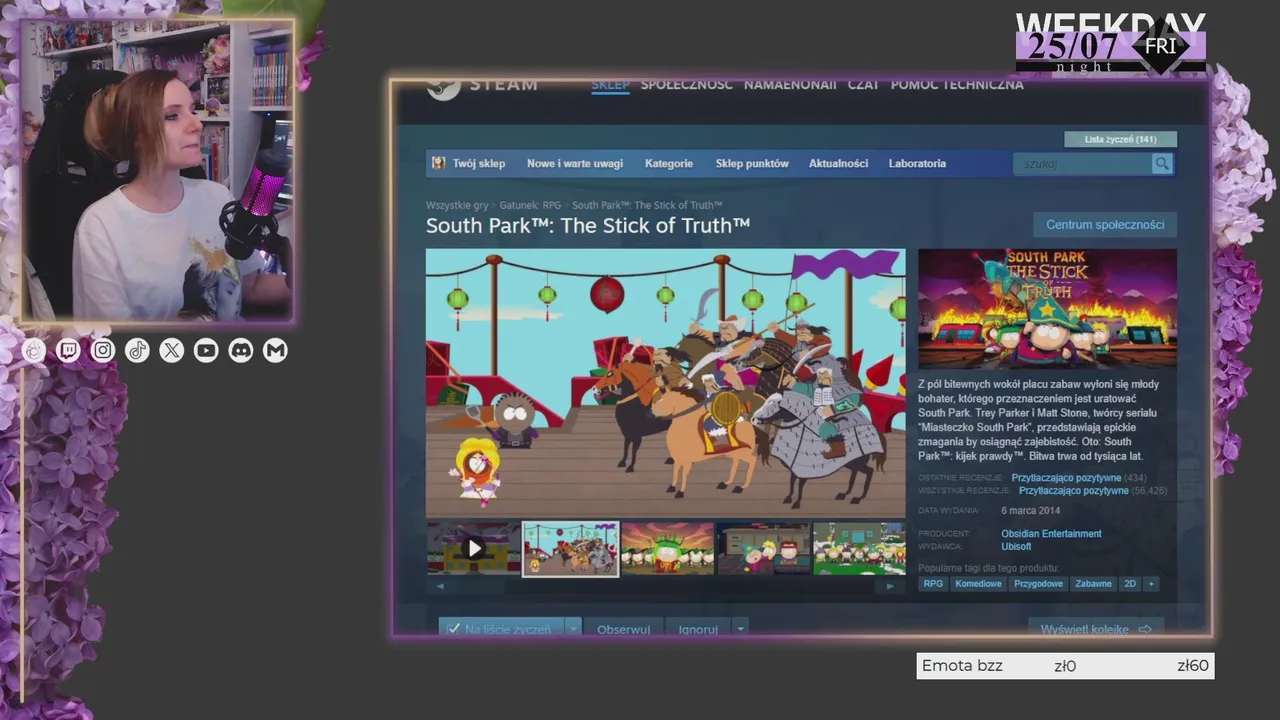Open the Aktualności tab
The height and width of the screenshot is (720, 1280).
[838, 163]
